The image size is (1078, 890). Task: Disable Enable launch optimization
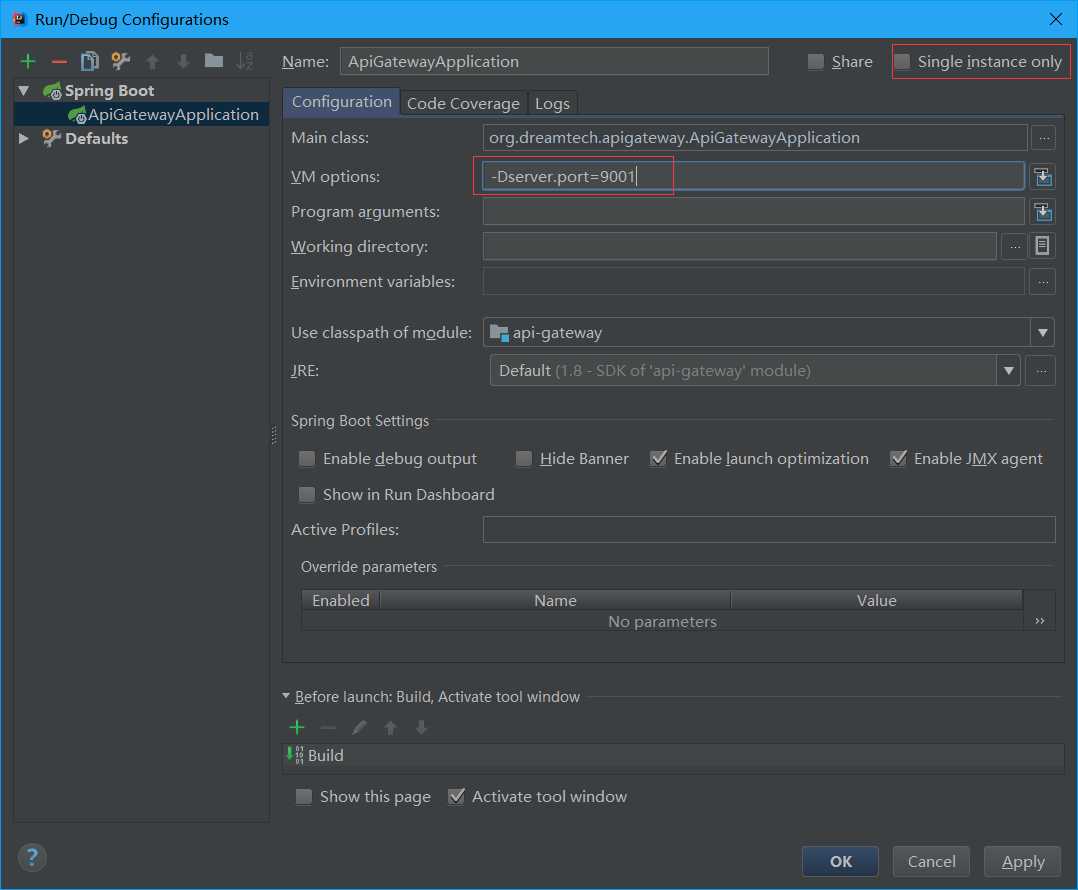pyautogui.click(x=658, y=458)
